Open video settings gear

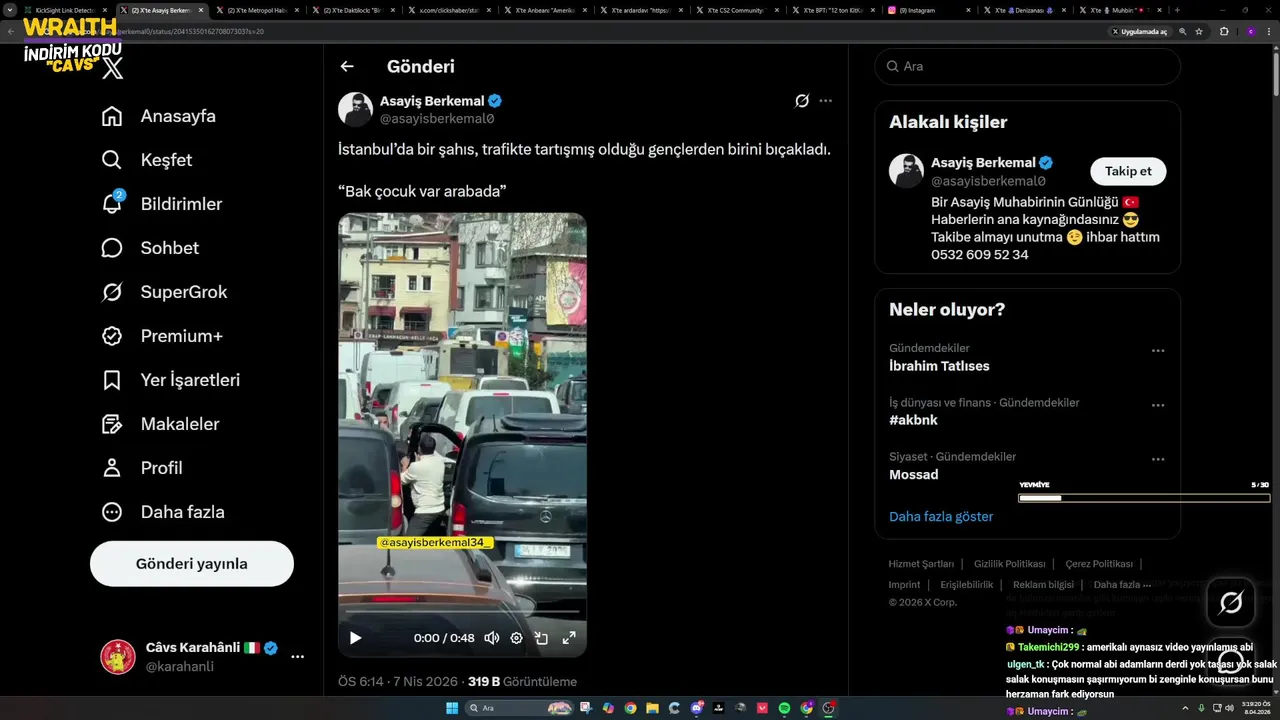point(516,637)
